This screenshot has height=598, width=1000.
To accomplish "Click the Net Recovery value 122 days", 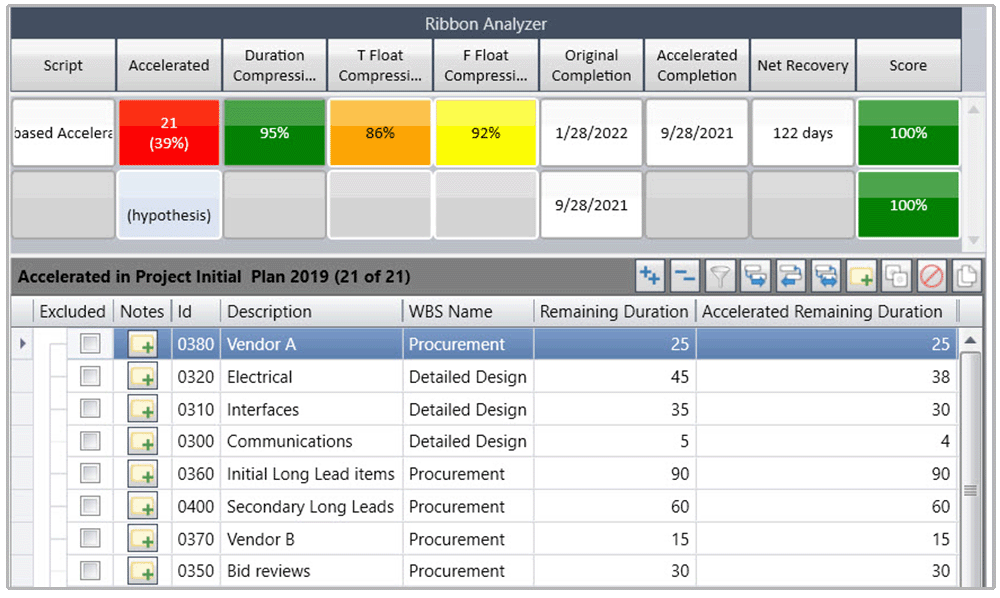I will click(x=802, y=131).
